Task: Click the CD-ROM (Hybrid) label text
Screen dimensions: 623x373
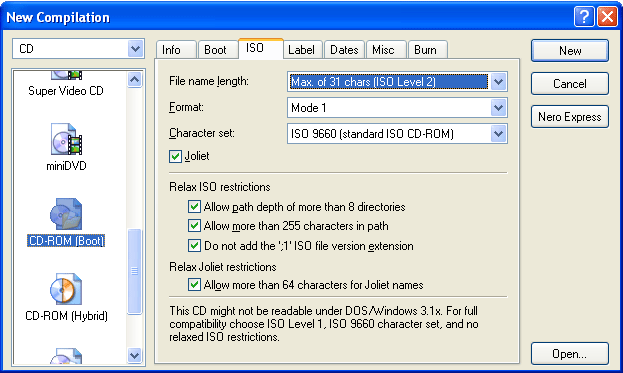Action: pos(66,316)
